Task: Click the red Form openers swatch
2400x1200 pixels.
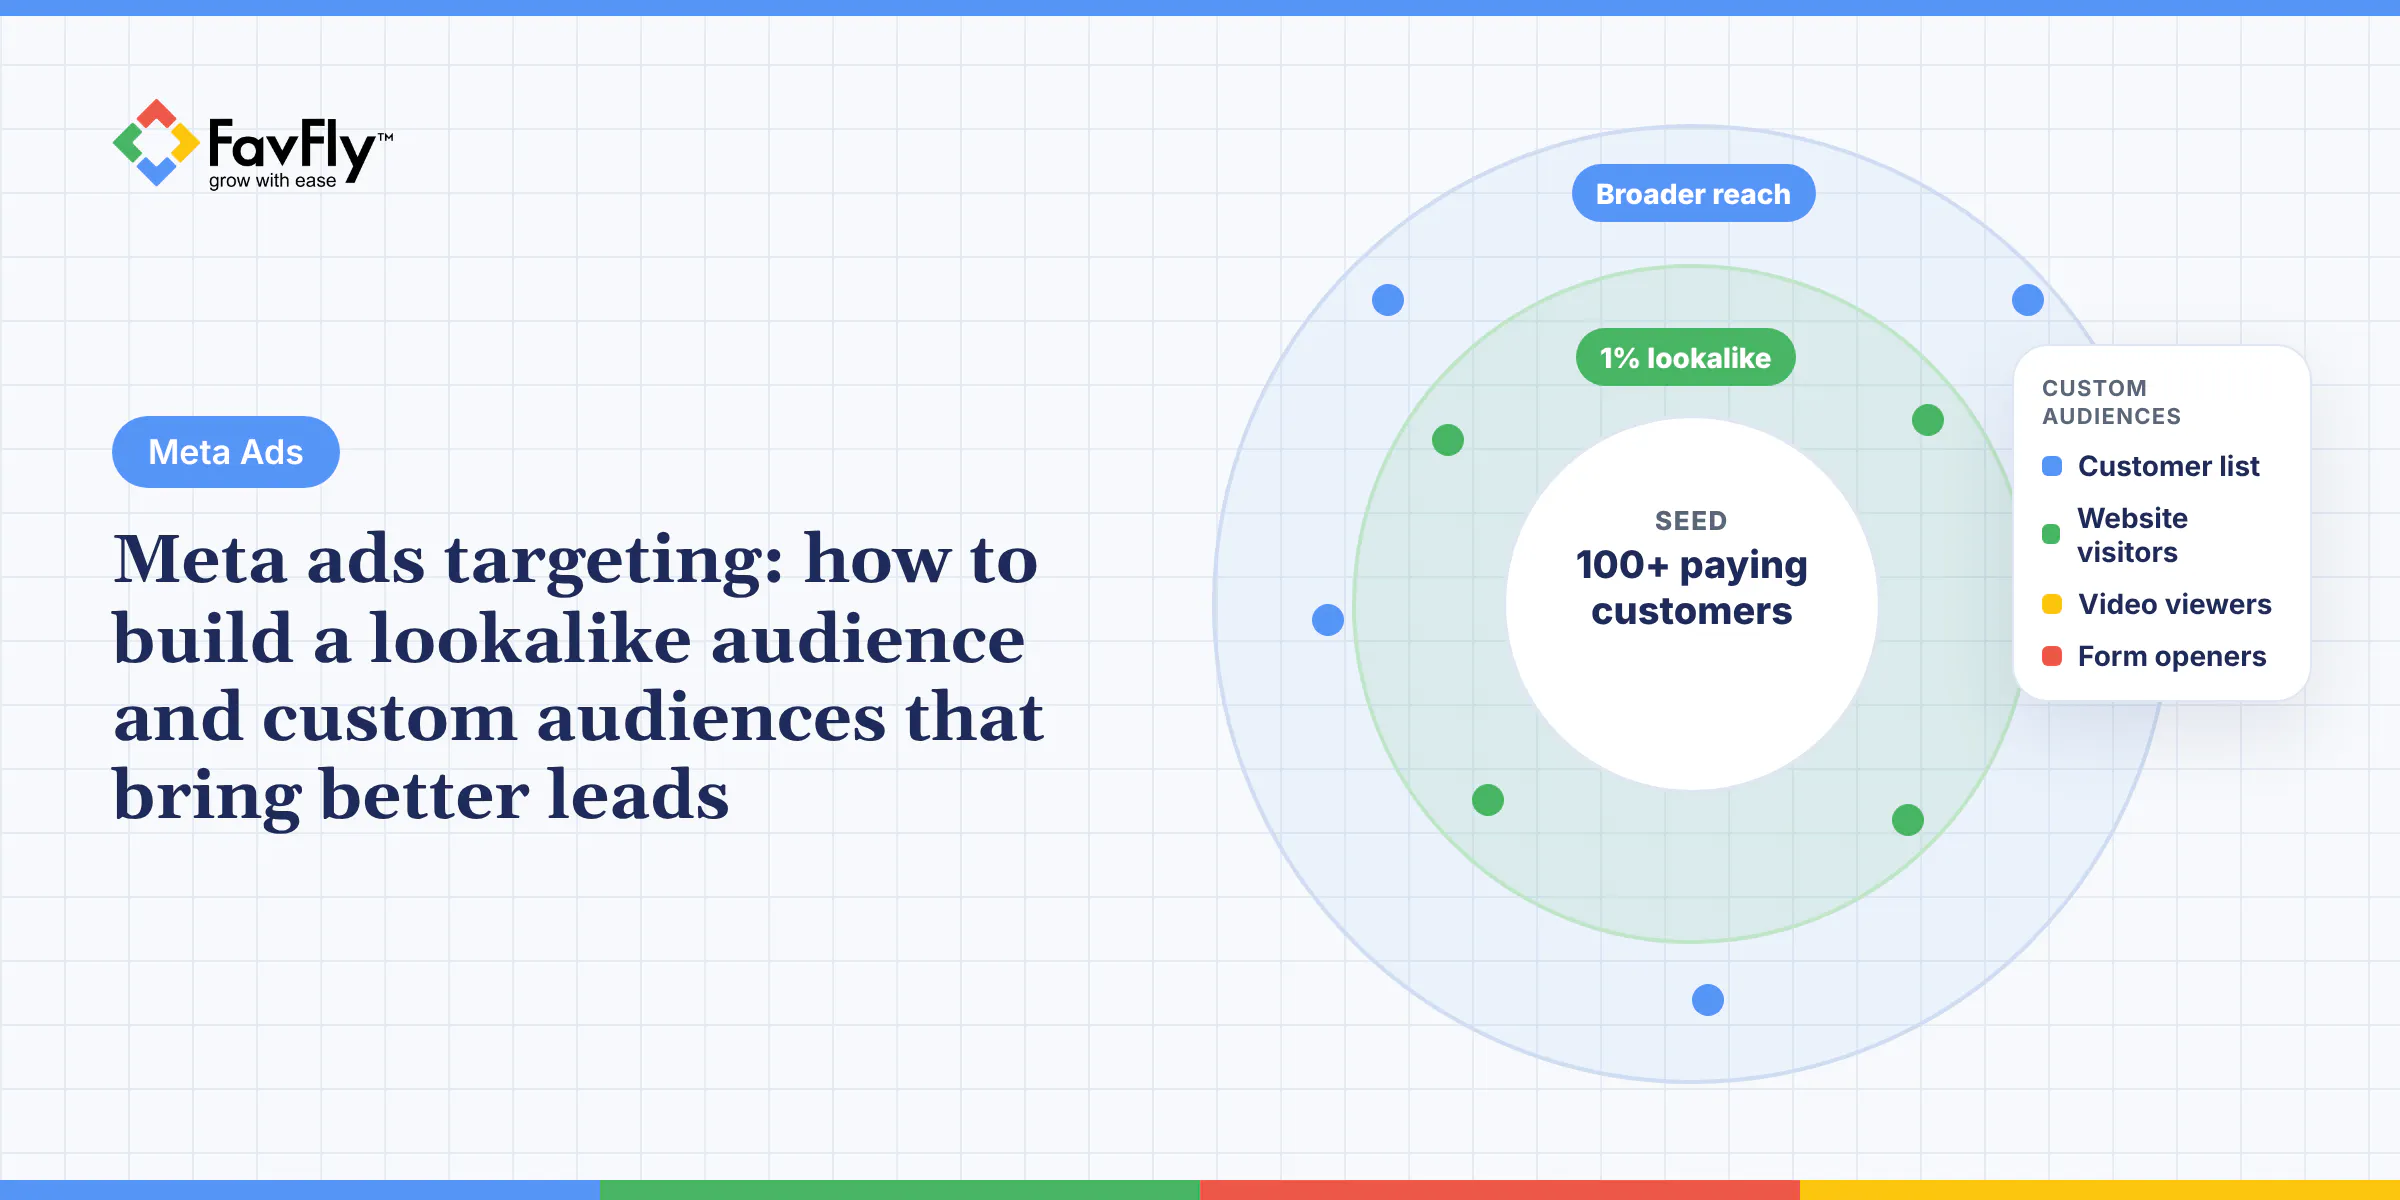Action: (x=2052, y=656)
